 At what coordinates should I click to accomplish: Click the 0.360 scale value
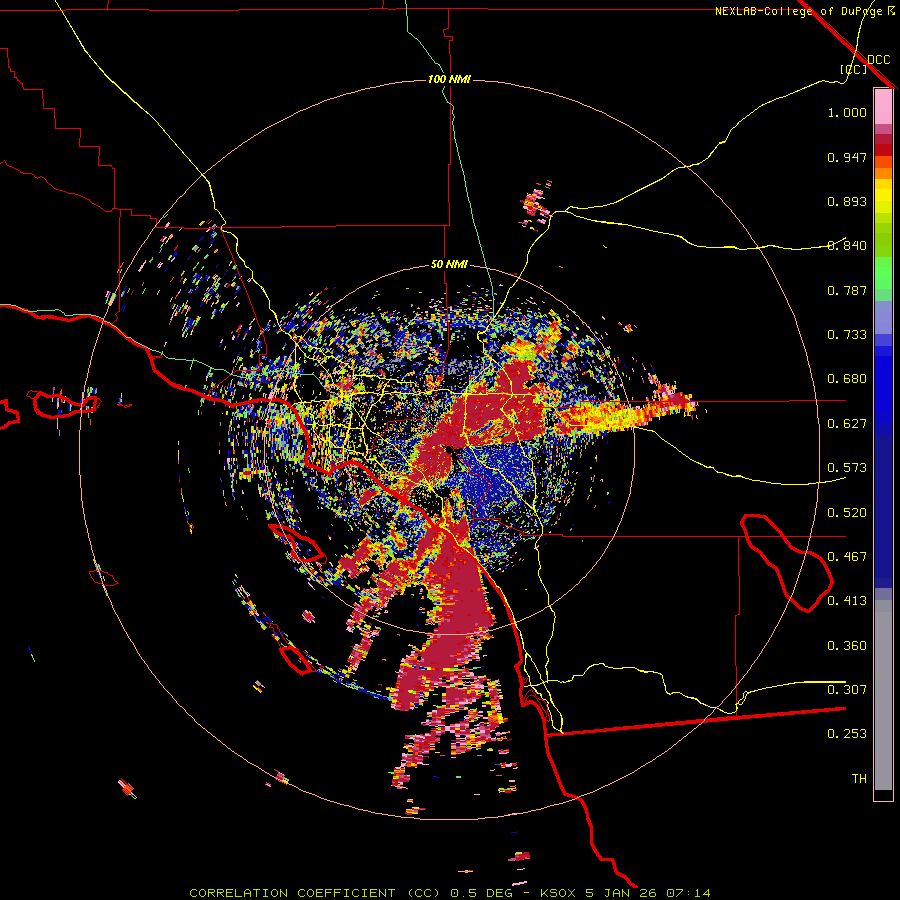[x=847, y=646]
